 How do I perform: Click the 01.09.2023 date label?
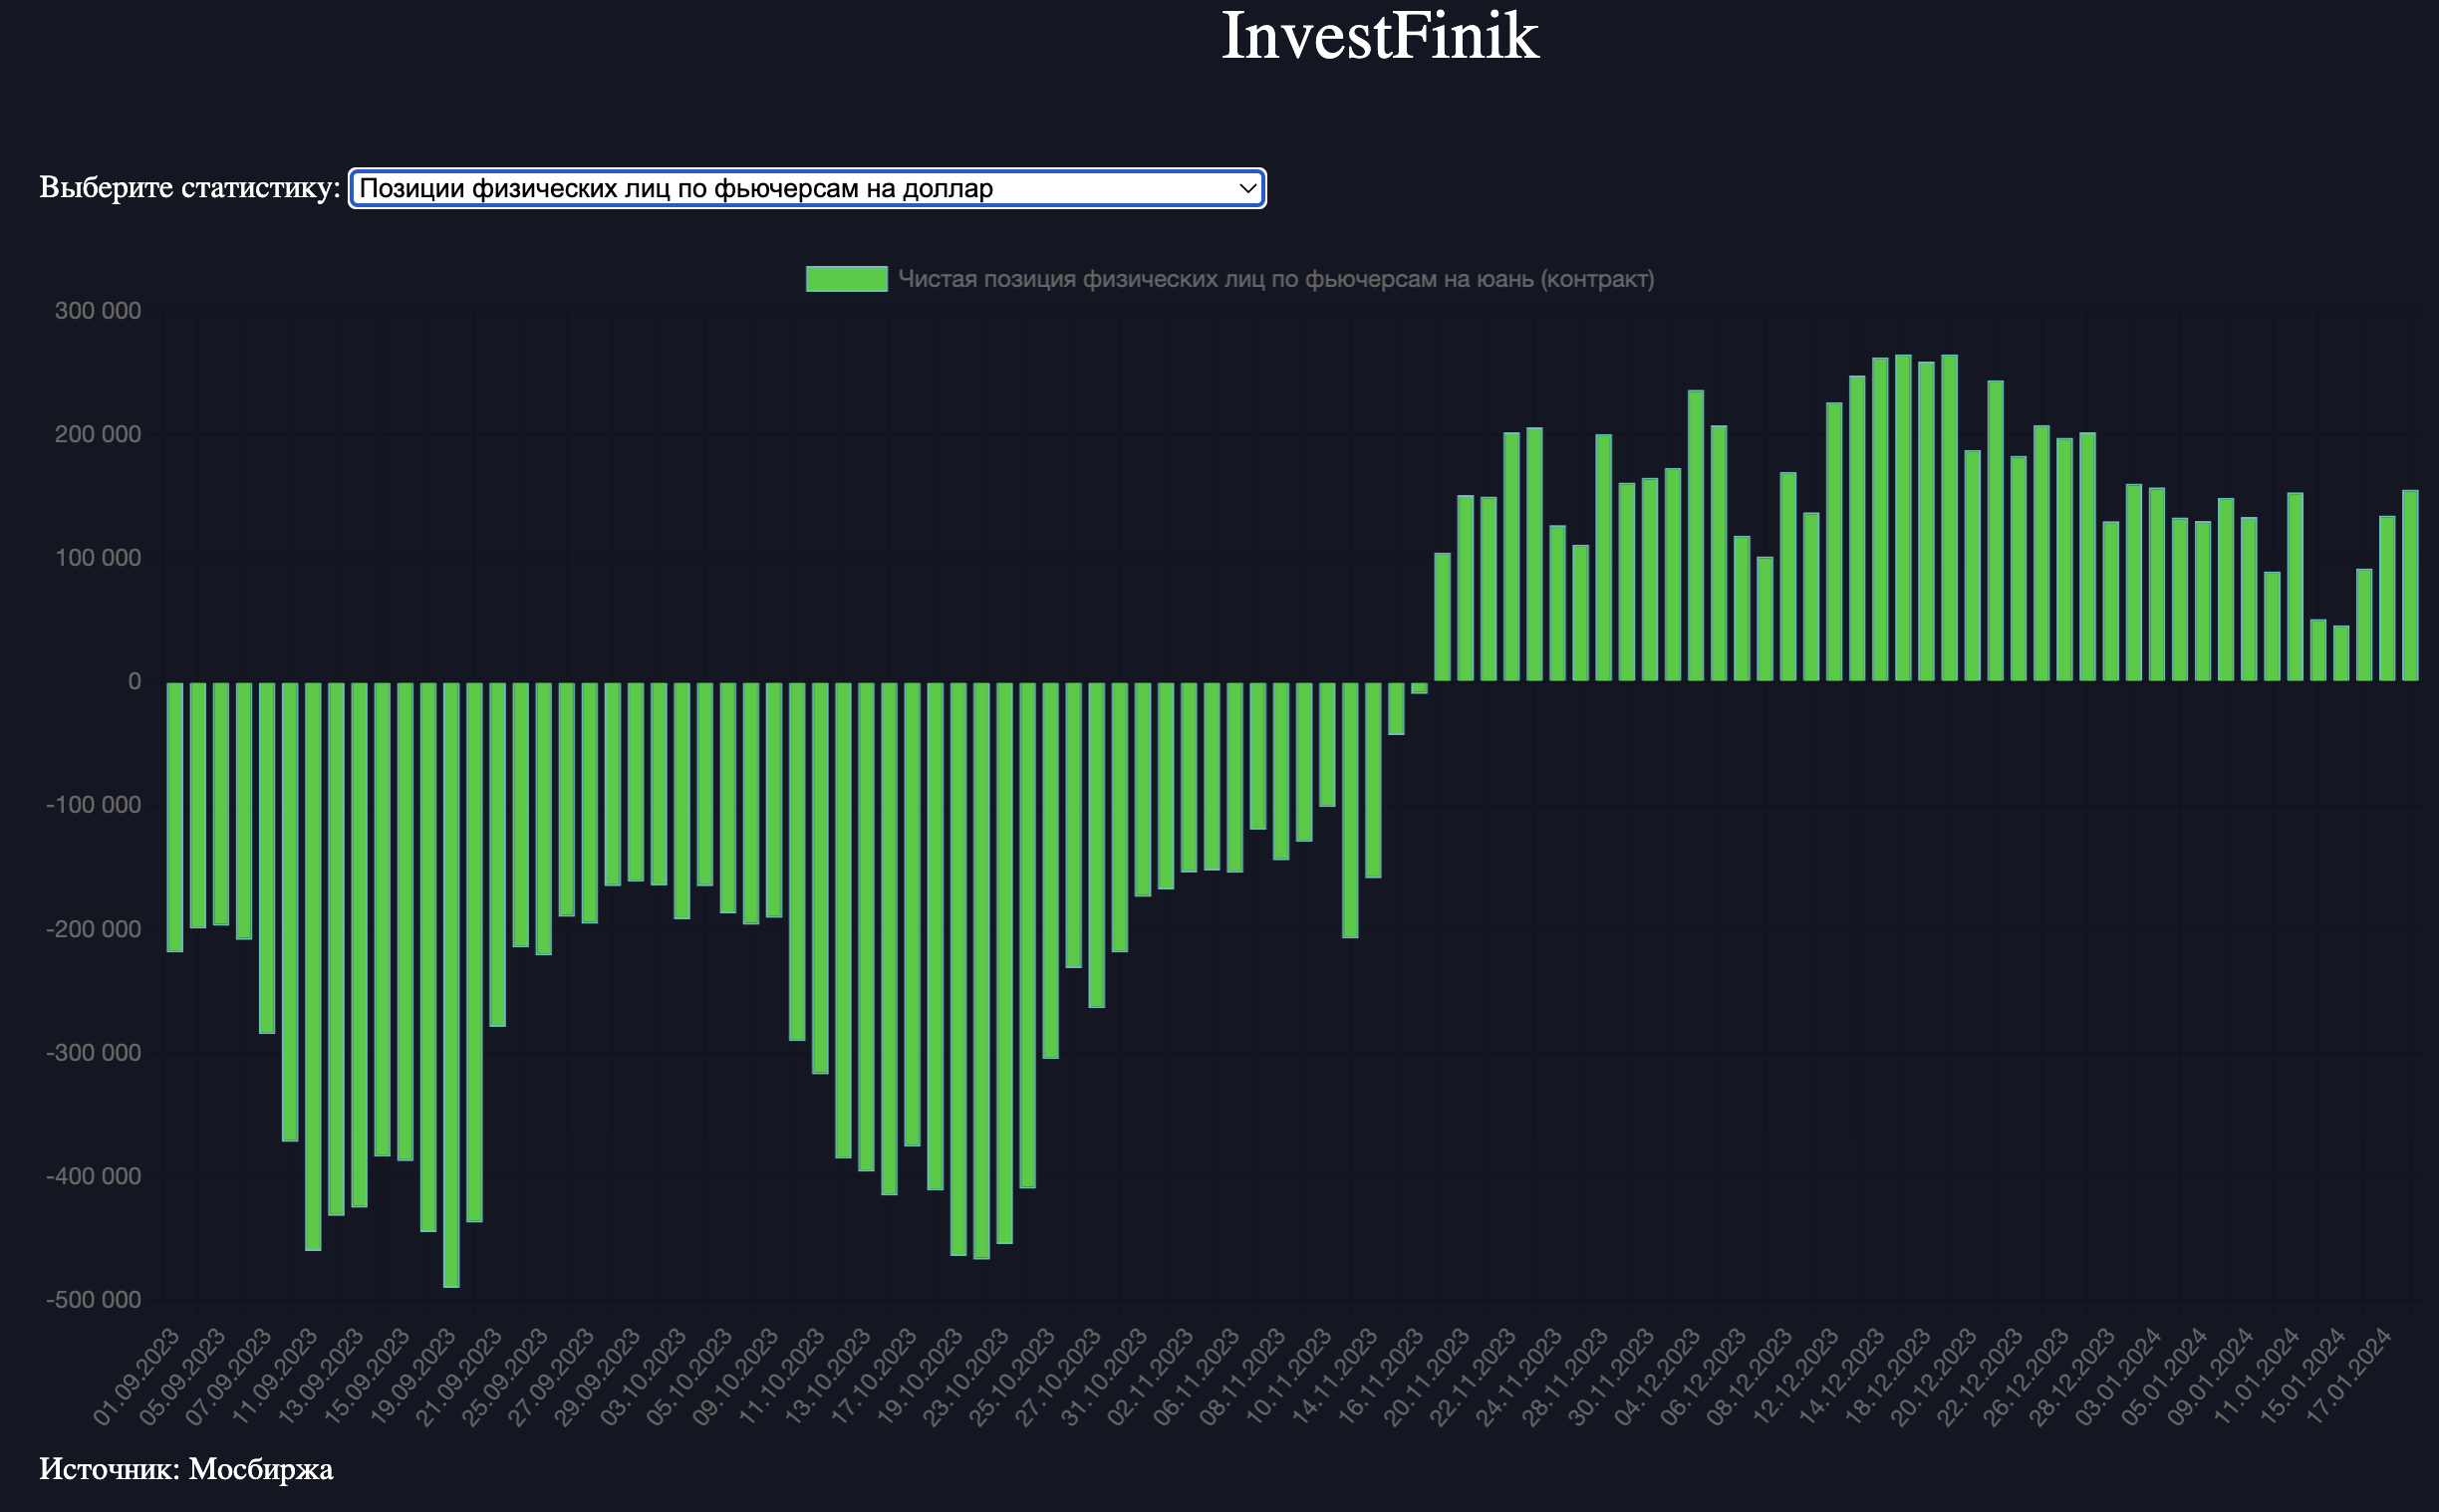[138, 1377]
